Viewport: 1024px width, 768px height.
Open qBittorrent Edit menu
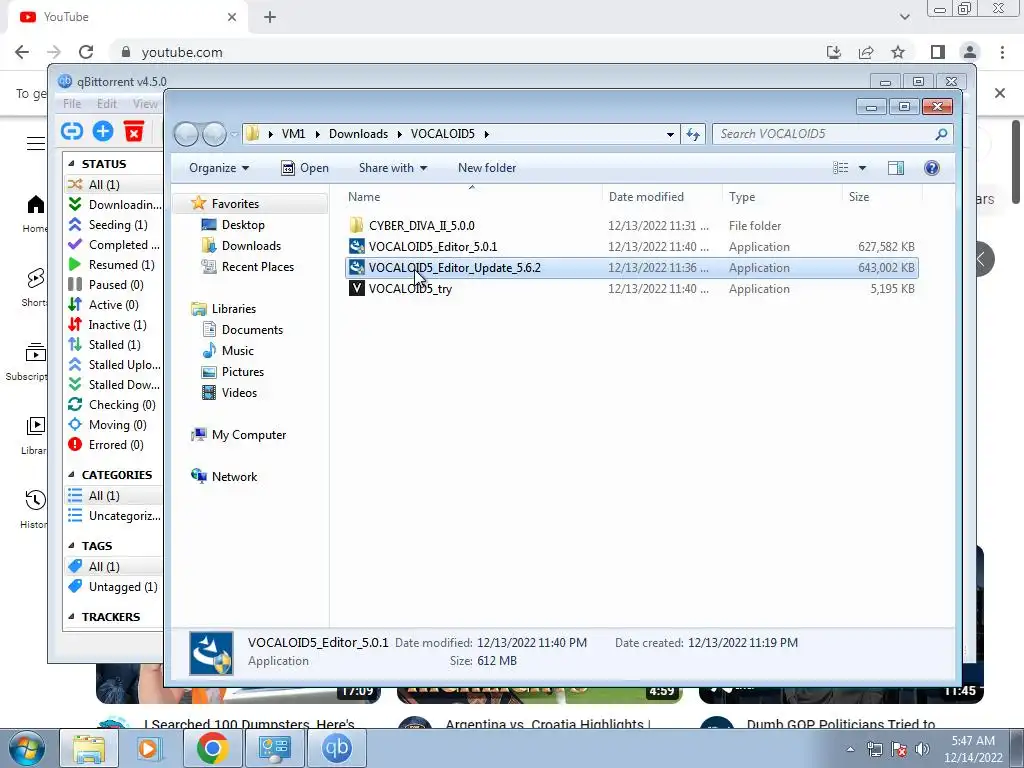[x=106, y=103]
